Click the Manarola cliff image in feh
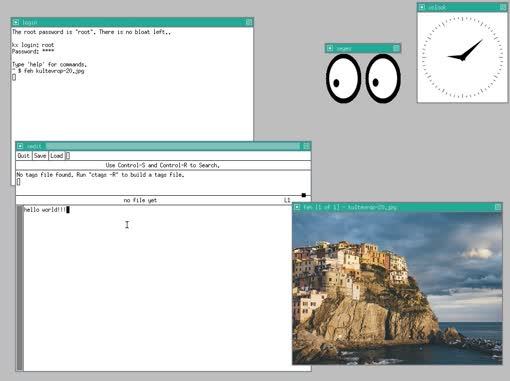Image resolution: width=510 pixels, height=381 pixels. [397, 288]
